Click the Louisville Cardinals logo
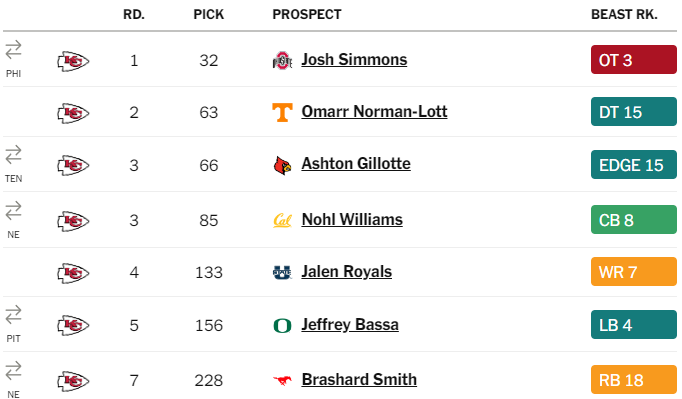The width and height of the screenshot is (682, 399). 282,165
